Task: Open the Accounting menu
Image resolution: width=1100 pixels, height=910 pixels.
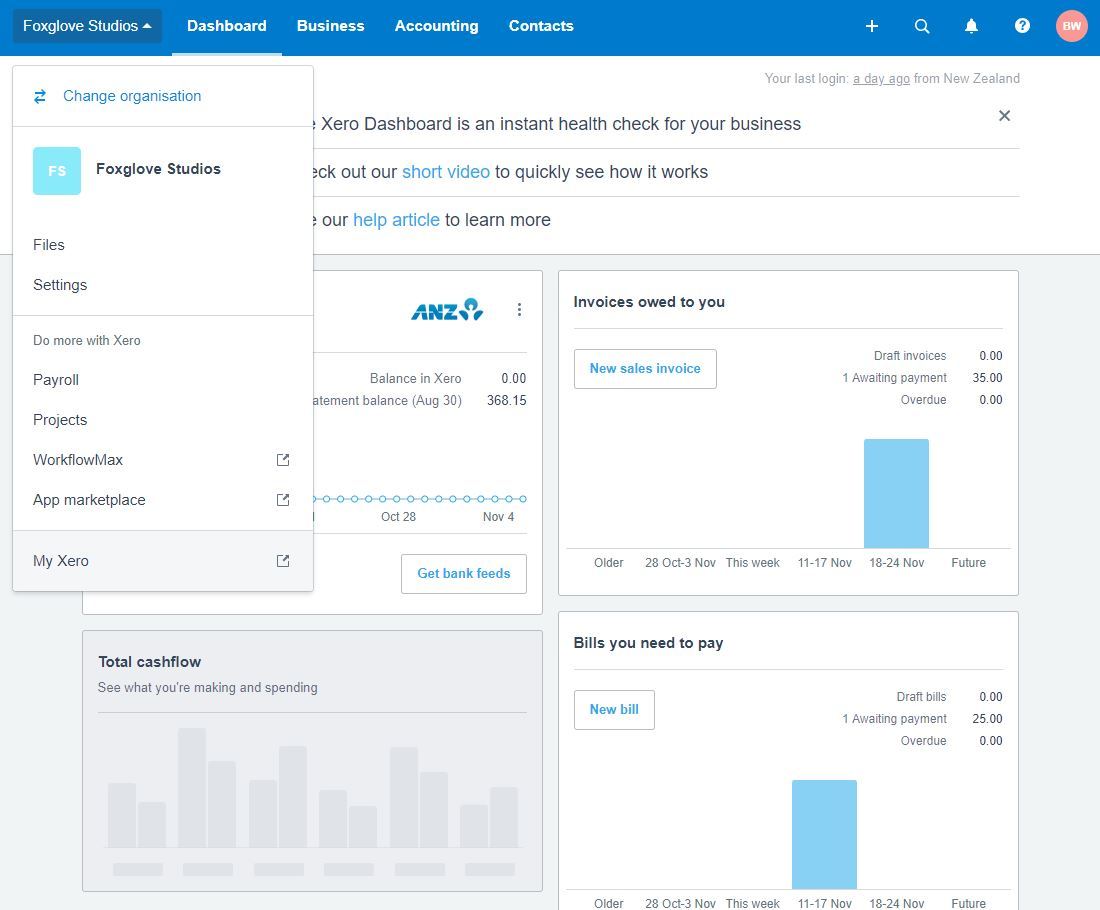Action: point(436,26)
